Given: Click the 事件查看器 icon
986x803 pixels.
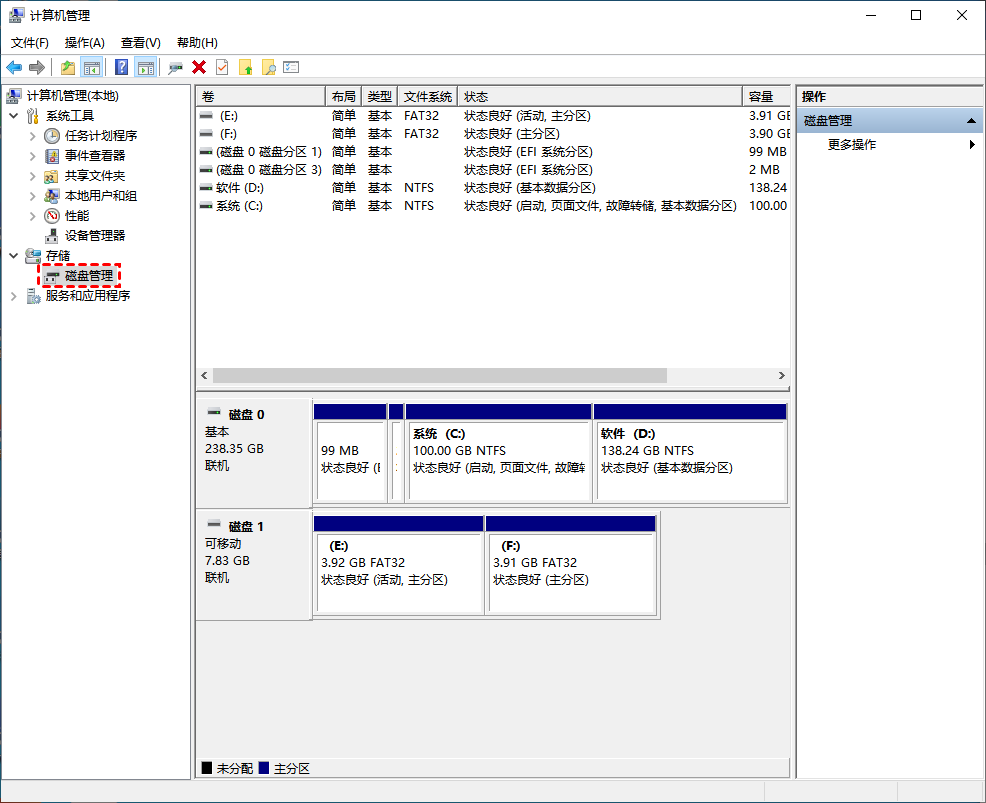Looking at the screenshot, I should [x=52, y=156].
